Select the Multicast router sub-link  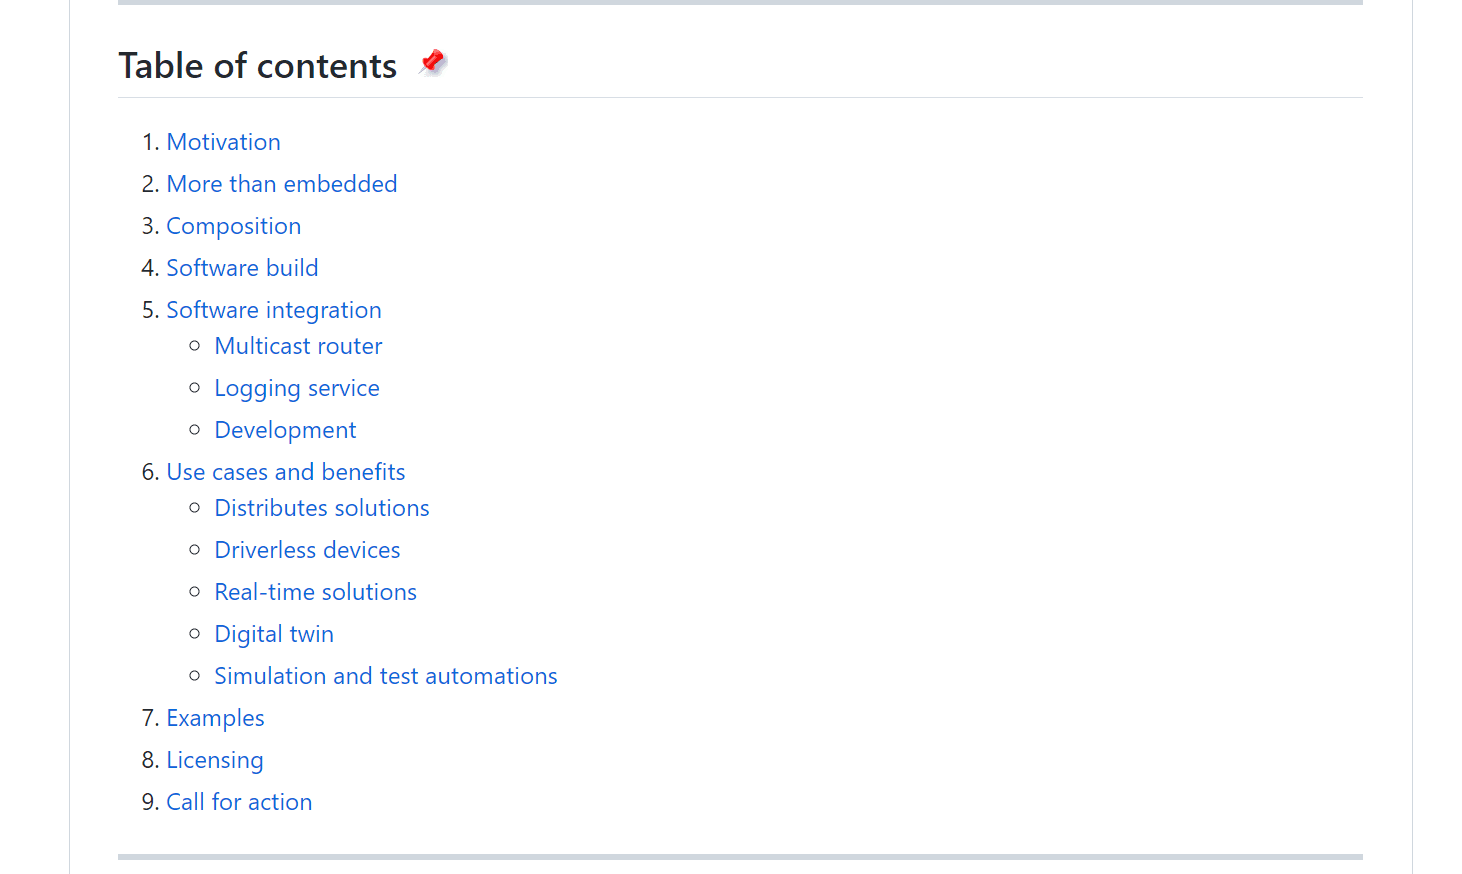pyautogui.click(x=298, y=346)
